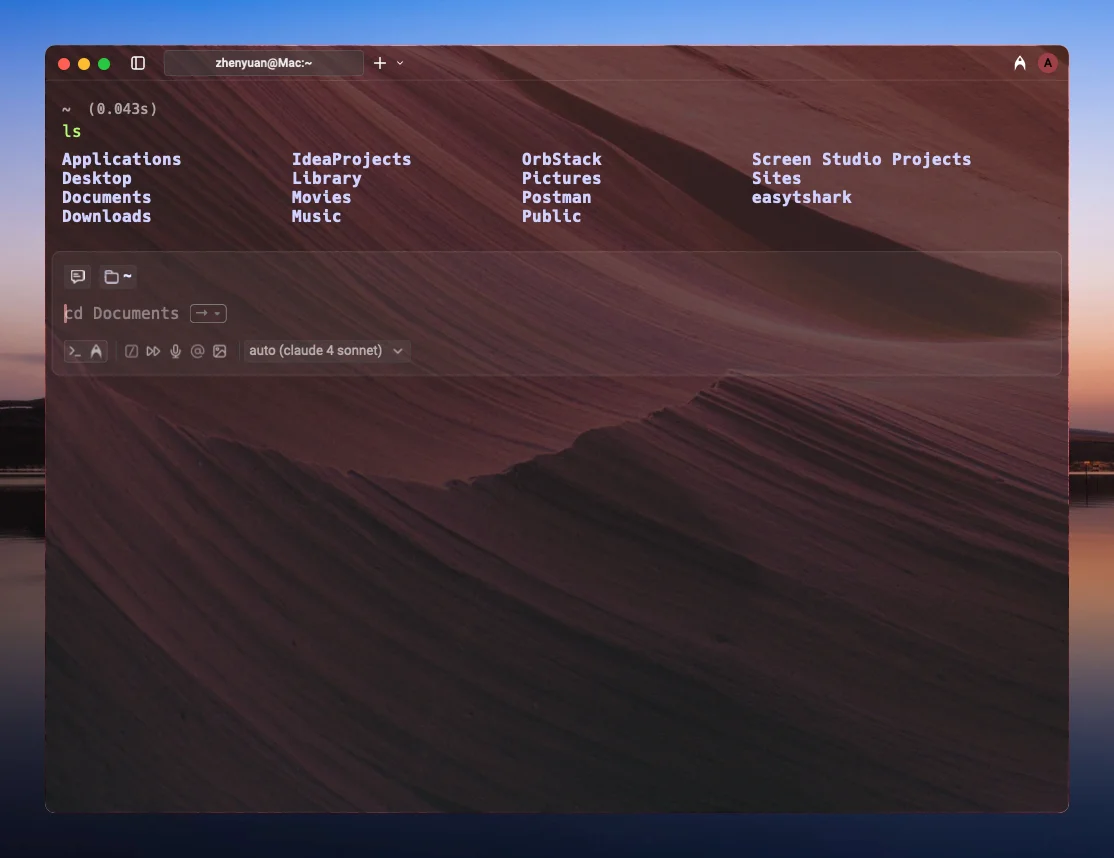The height and width of the screenshot is (858, 1114).
Task: Attach context with the @ icon
Action: 197,351
